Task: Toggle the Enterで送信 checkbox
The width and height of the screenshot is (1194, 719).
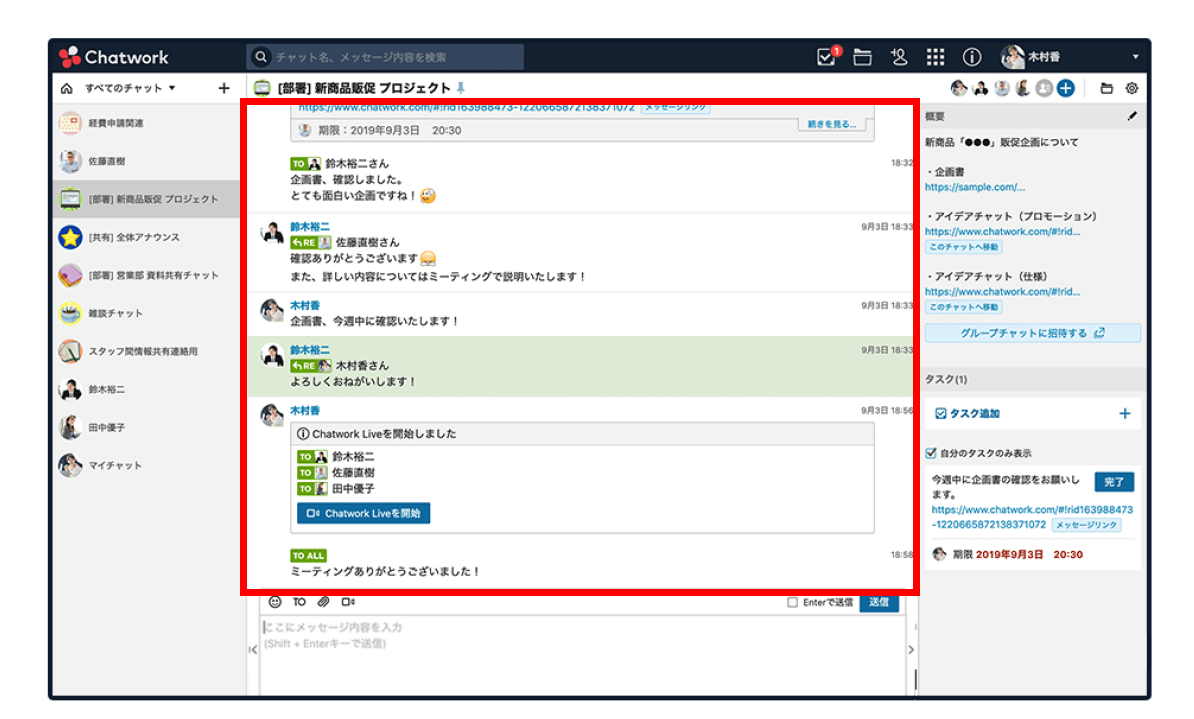Action: pos(792,603)
